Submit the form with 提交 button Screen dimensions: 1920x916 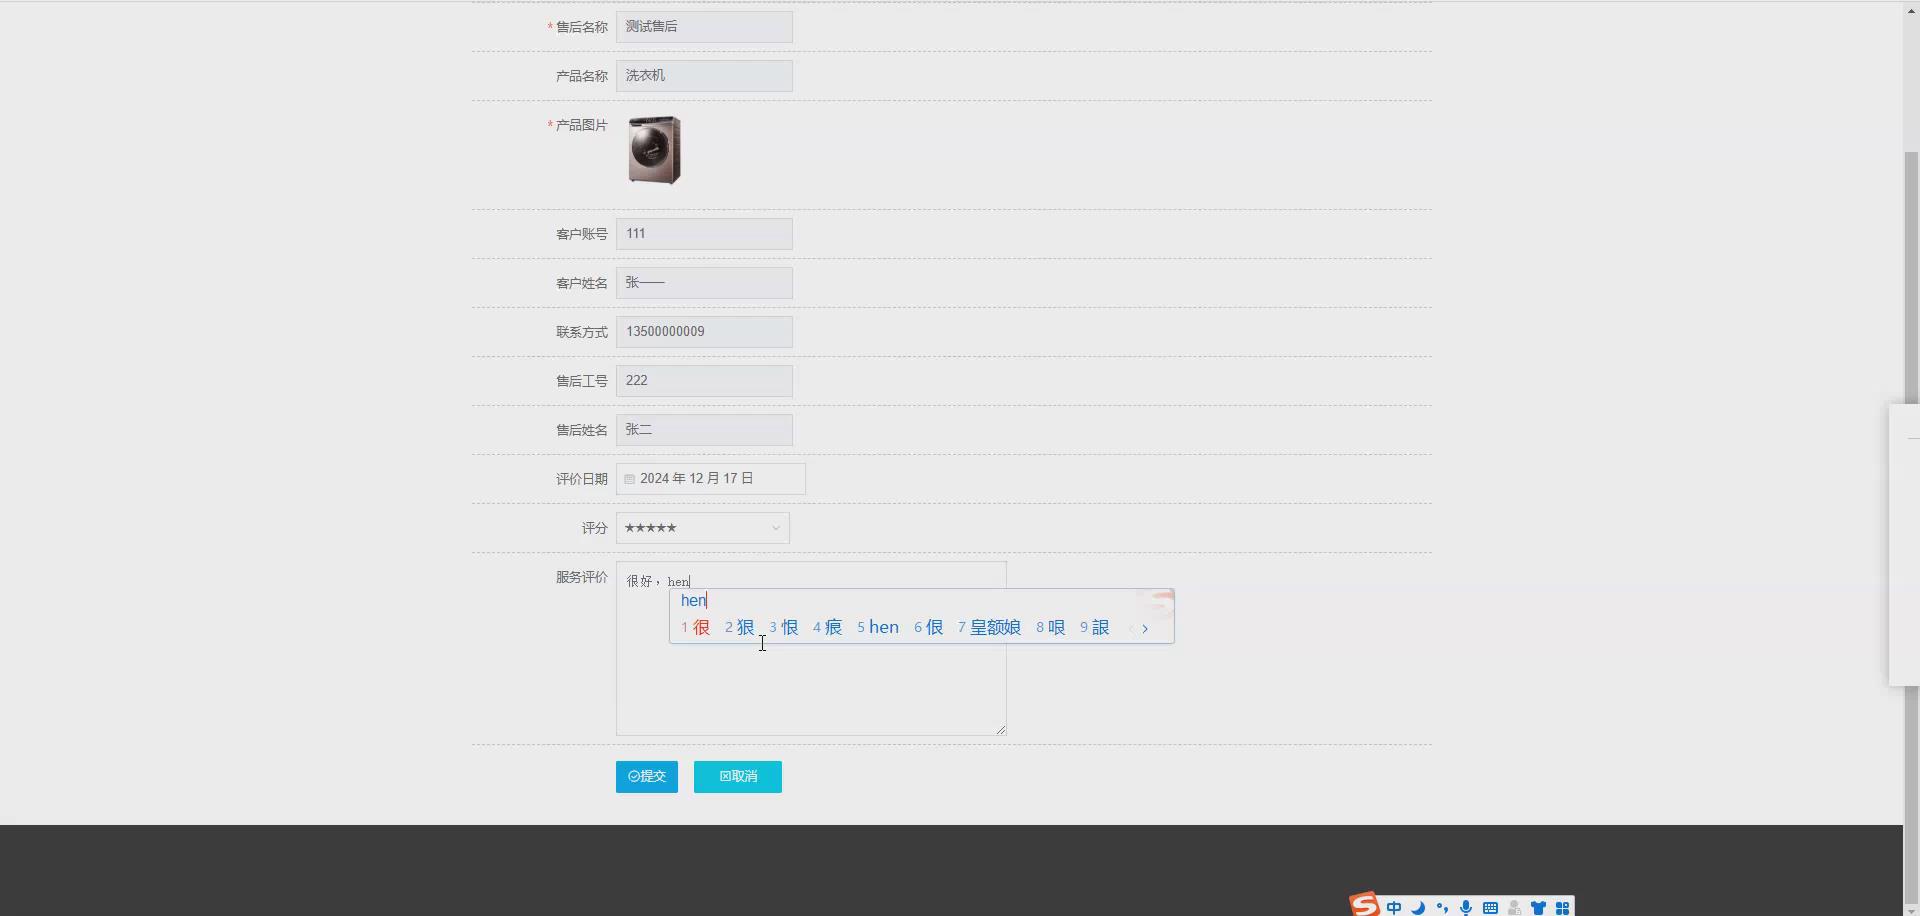tap(647, 777)
